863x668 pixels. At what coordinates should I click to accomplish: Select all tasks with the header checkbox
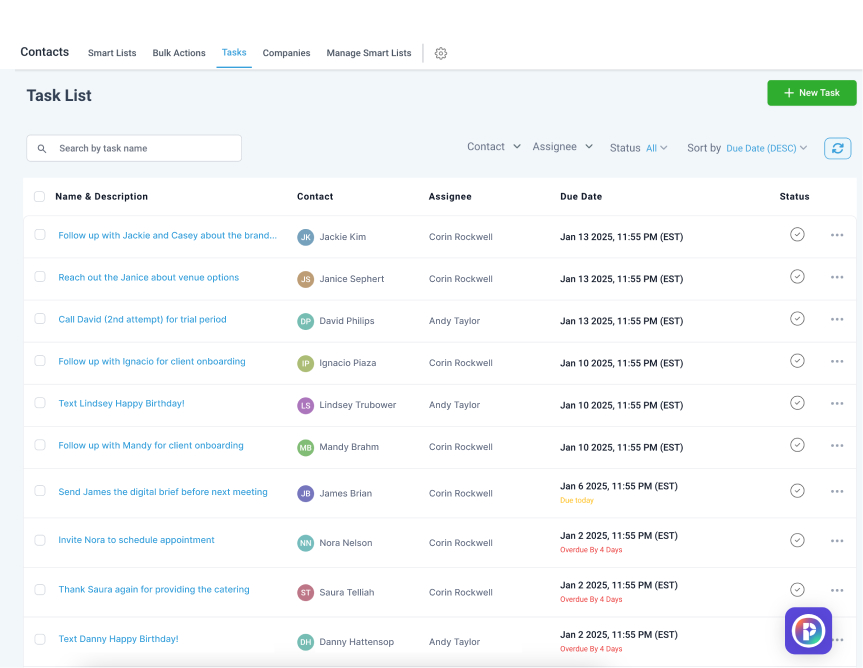pyautogui.click(x=40, y=196)
